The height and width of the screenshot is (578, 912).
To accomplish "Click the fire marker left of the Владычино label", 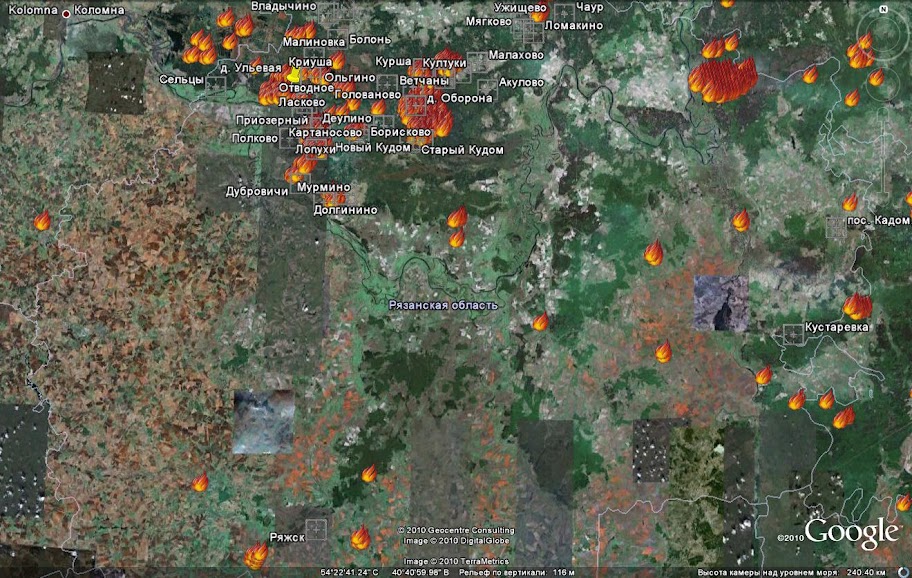I will pyautogui.click(x=226, y=19).
